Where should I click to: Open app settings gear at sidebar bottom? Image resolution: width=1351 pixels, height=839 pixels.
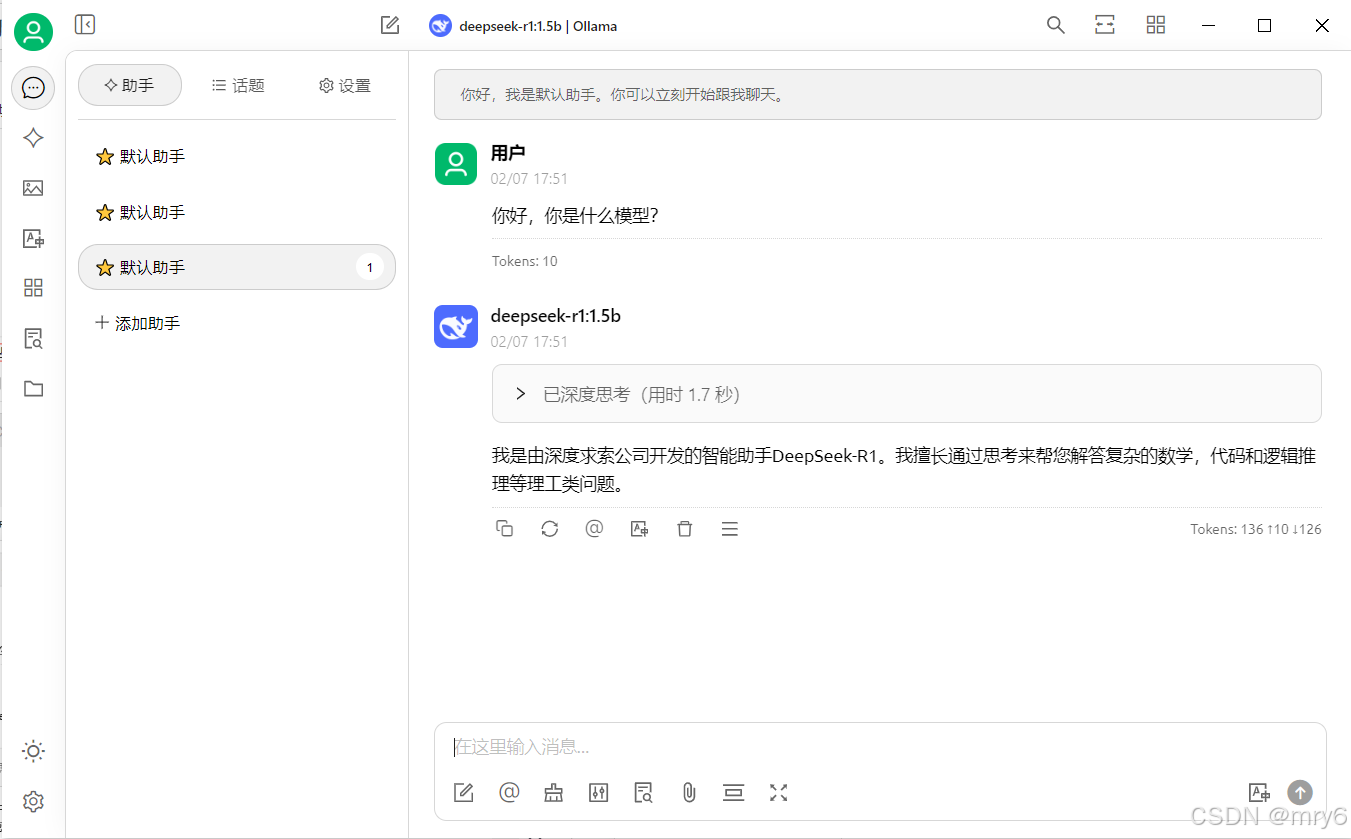(x=33, y=801)
